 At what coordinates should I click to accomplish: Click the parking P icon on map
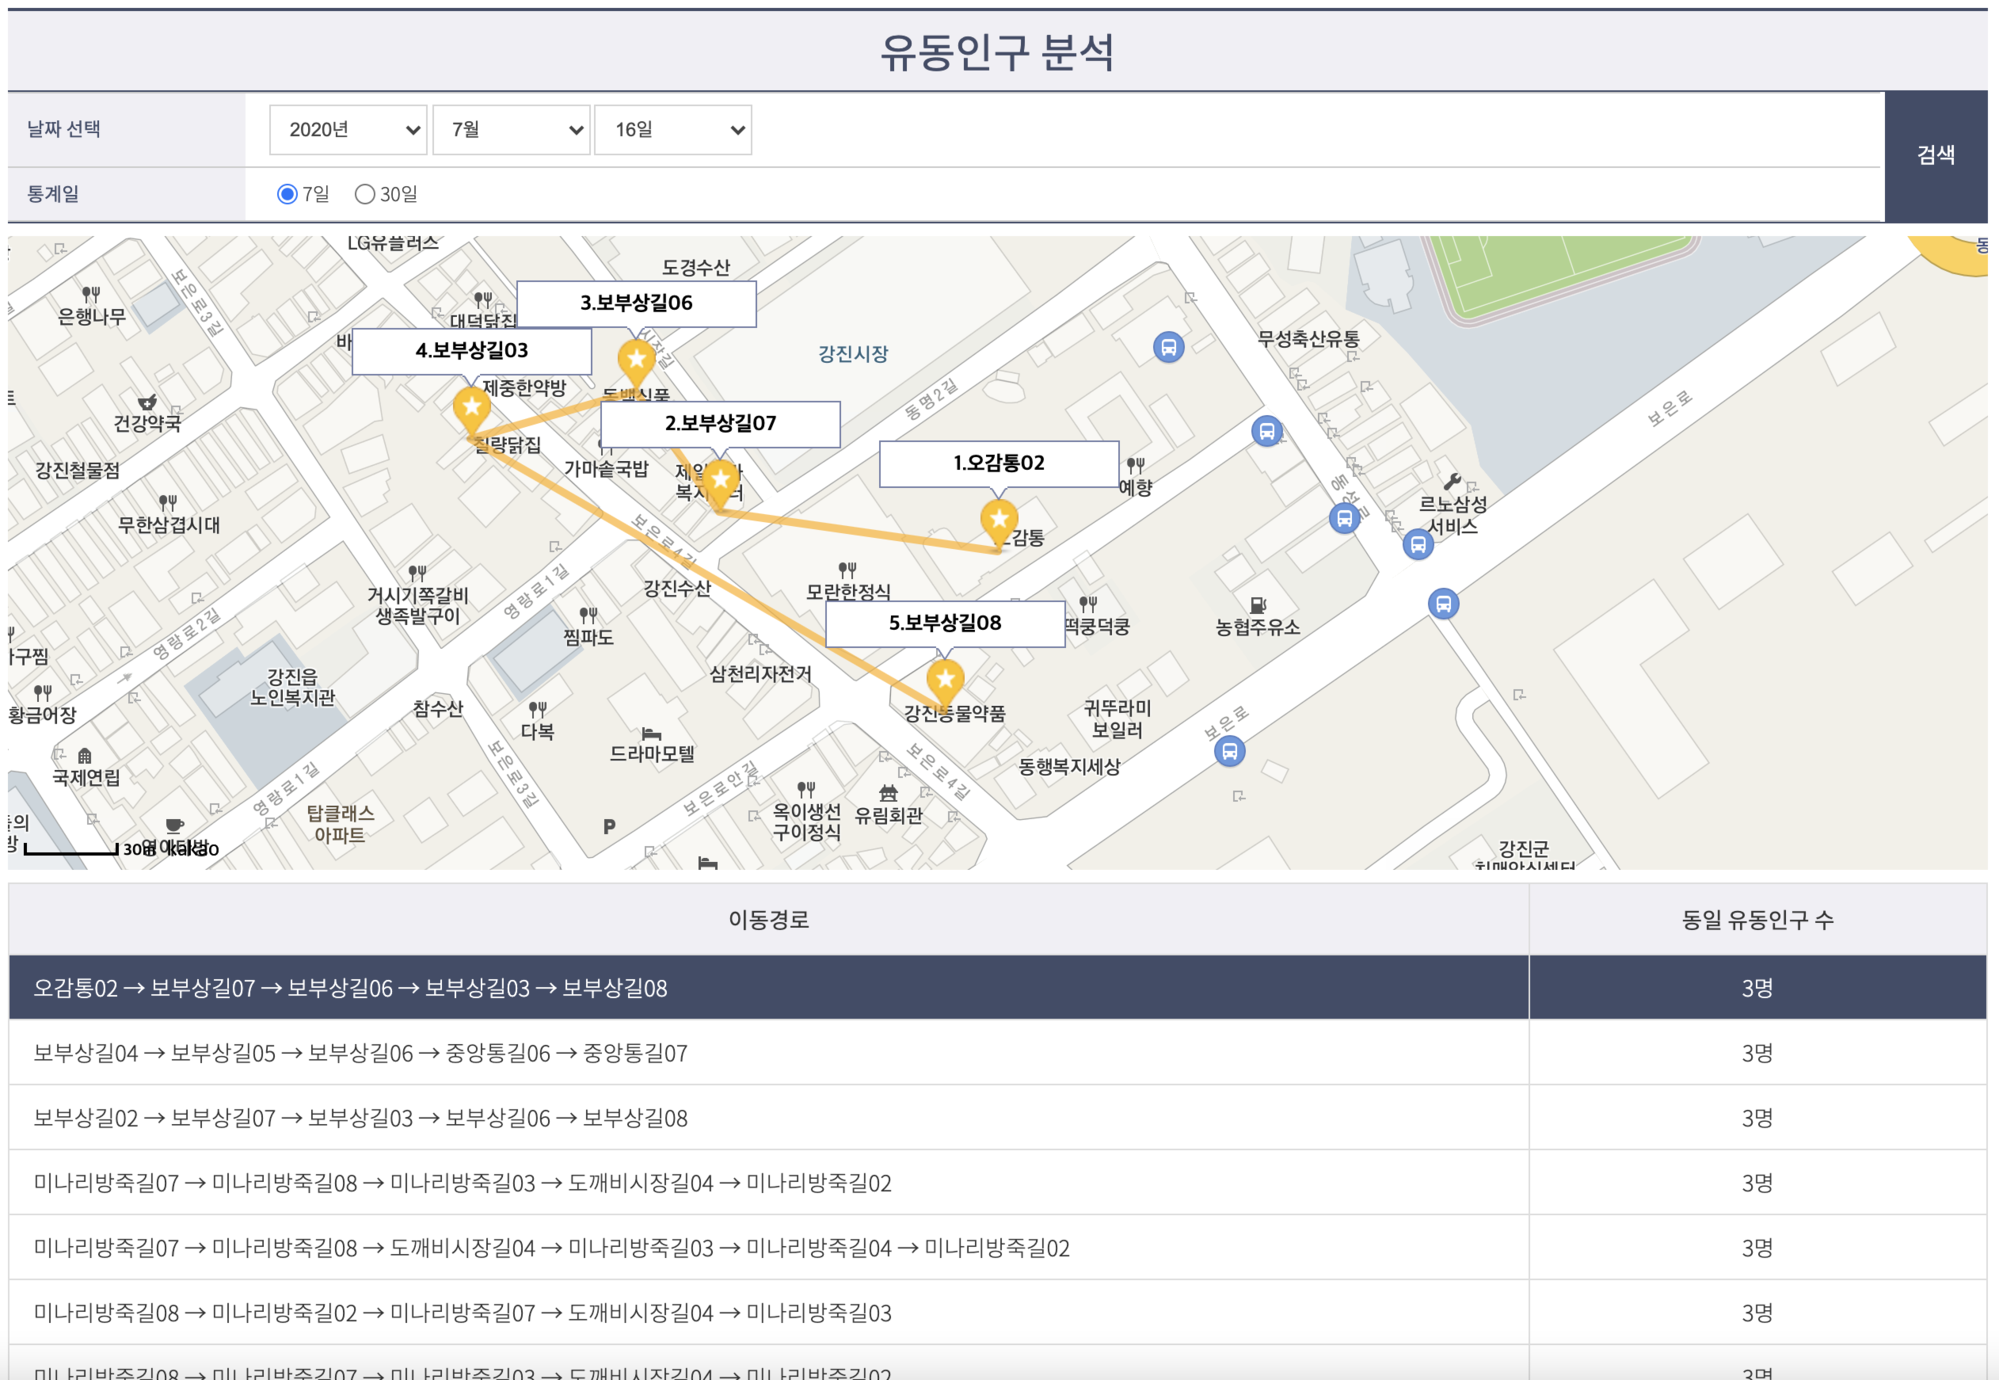(x=609, y=827)
